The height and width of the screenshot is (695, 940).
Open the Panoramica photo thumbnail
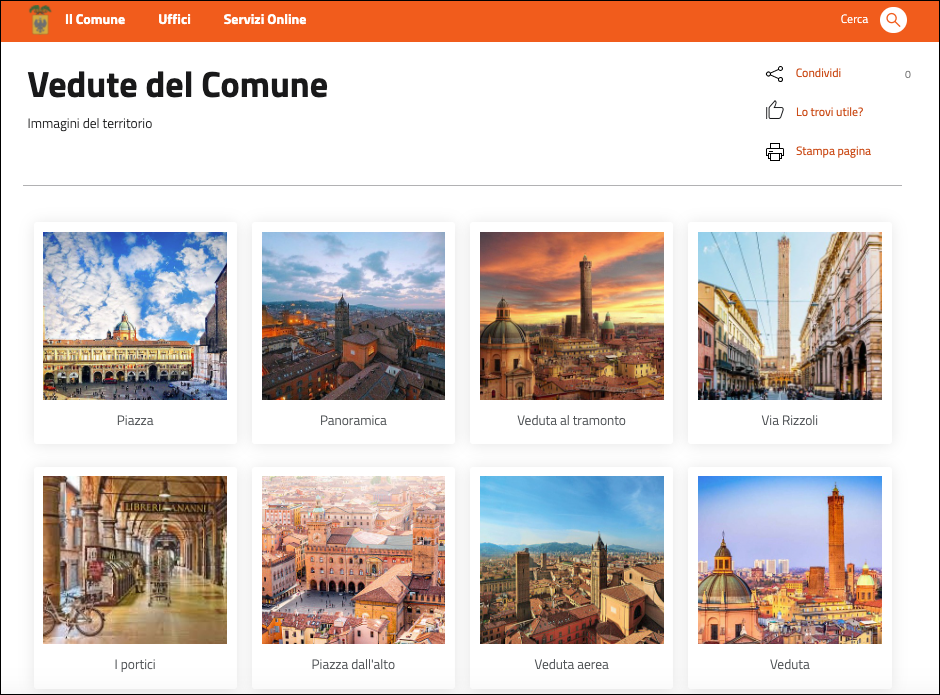click(353, 316)
